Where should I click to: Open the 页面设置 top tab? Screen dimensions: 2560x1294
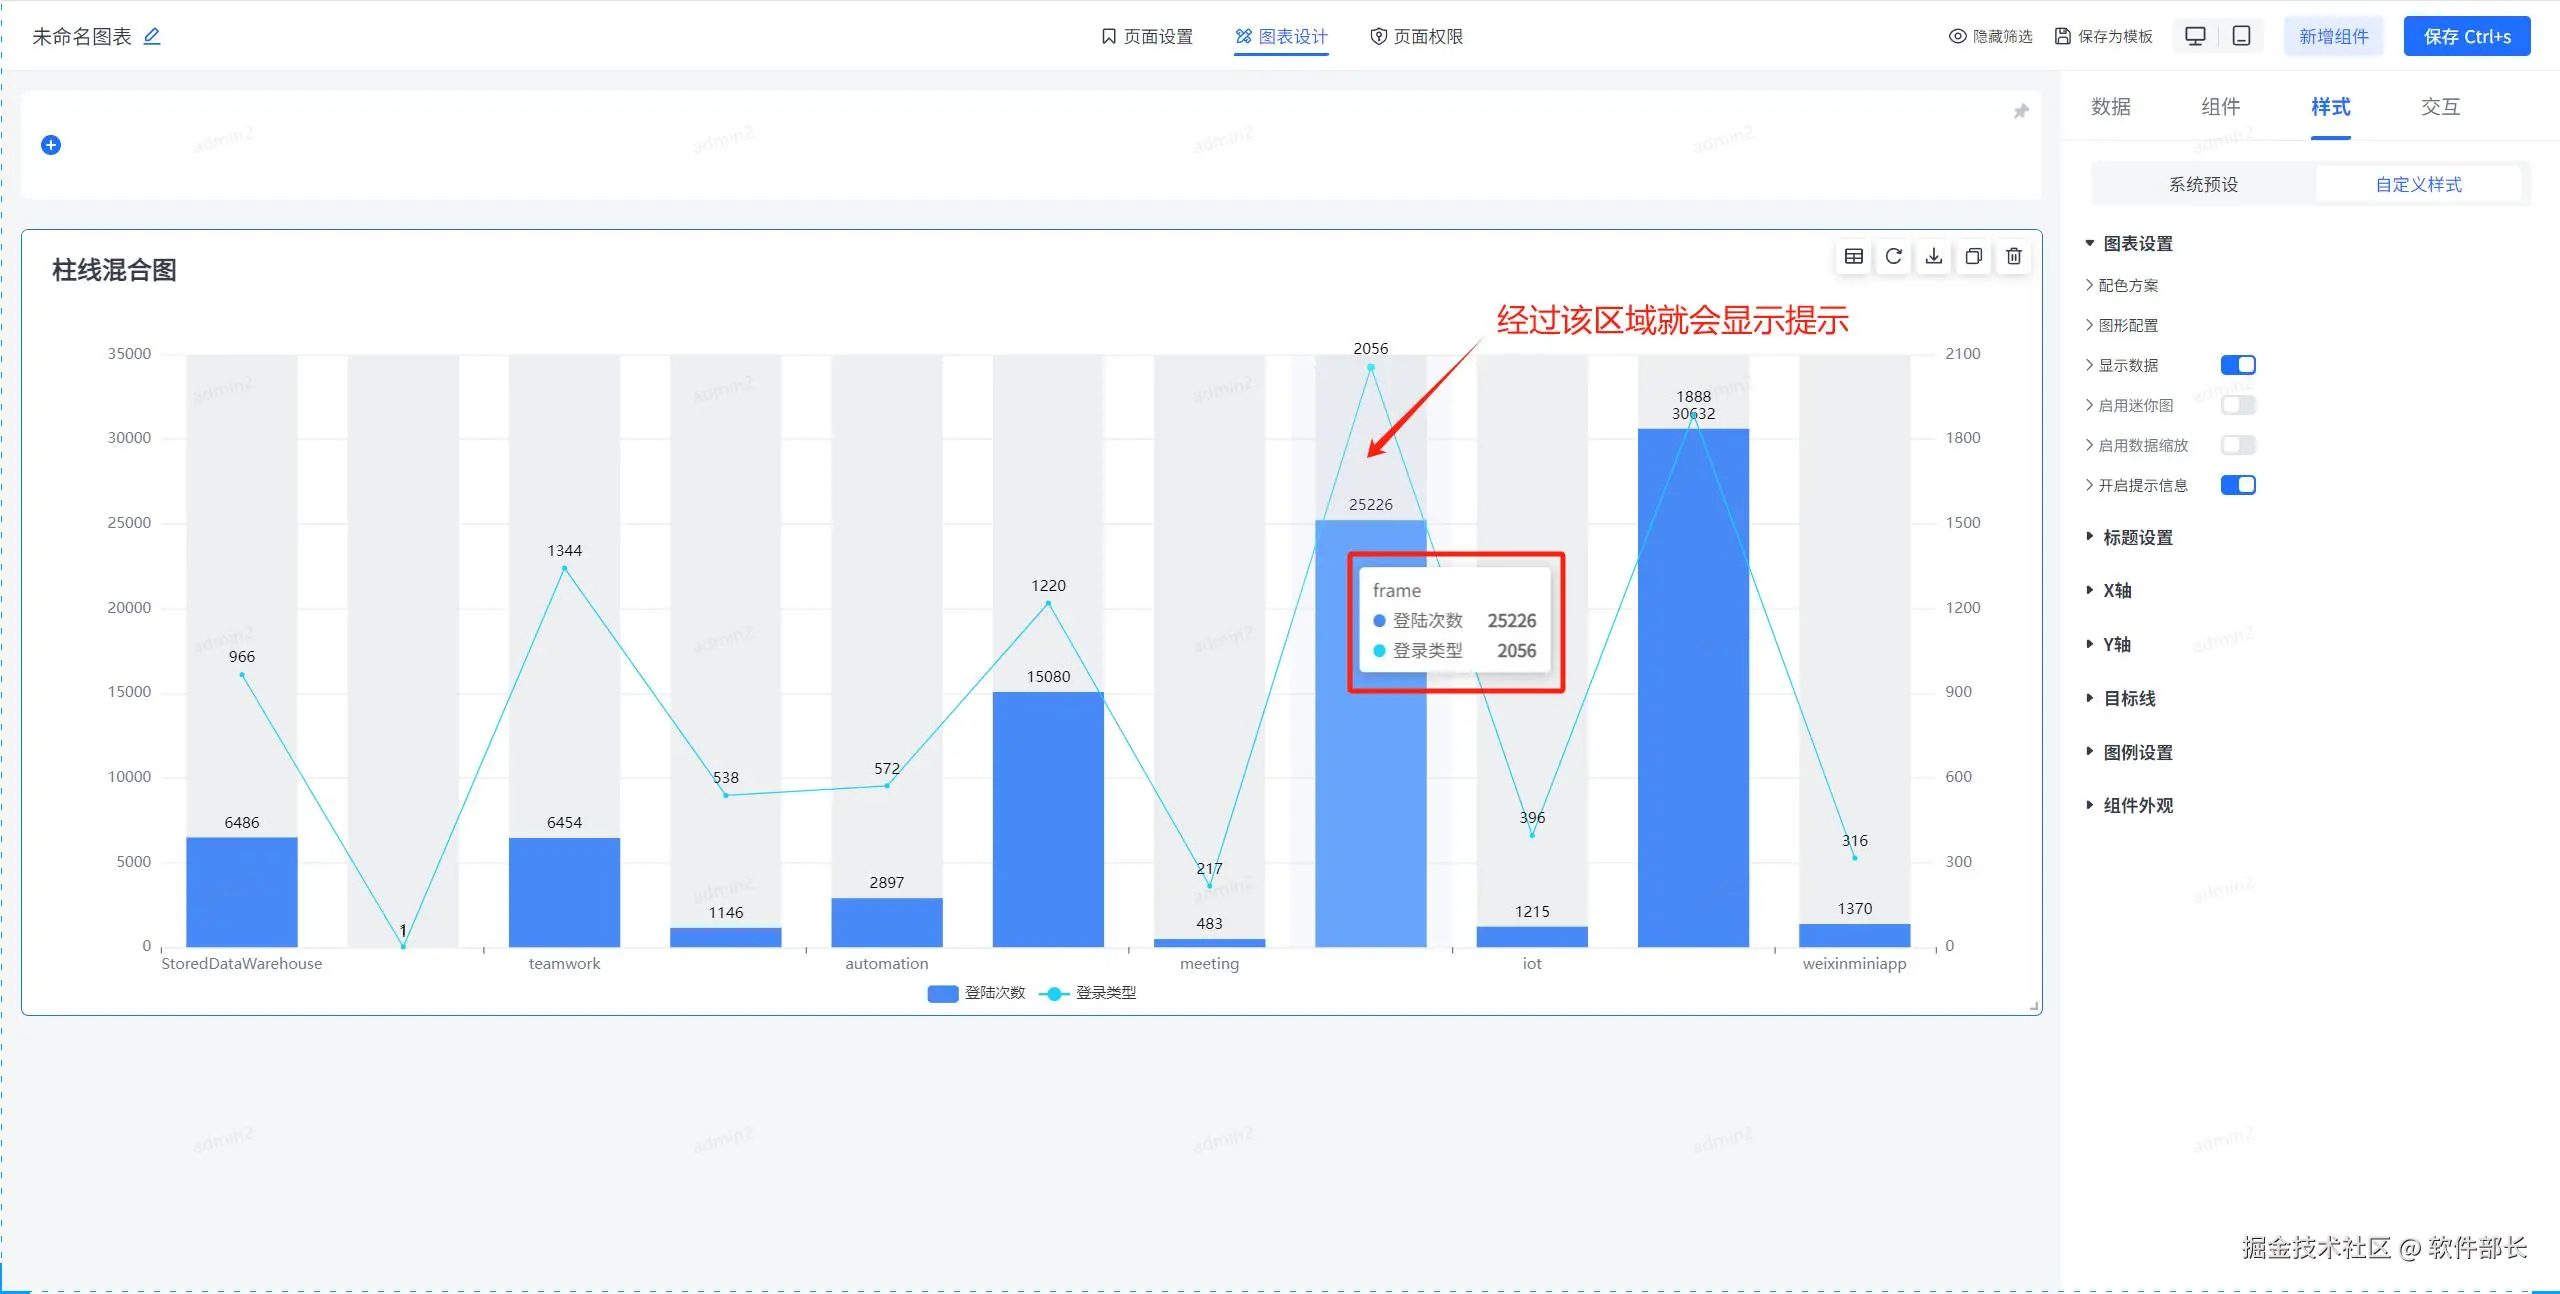[x=1147, y=37]
